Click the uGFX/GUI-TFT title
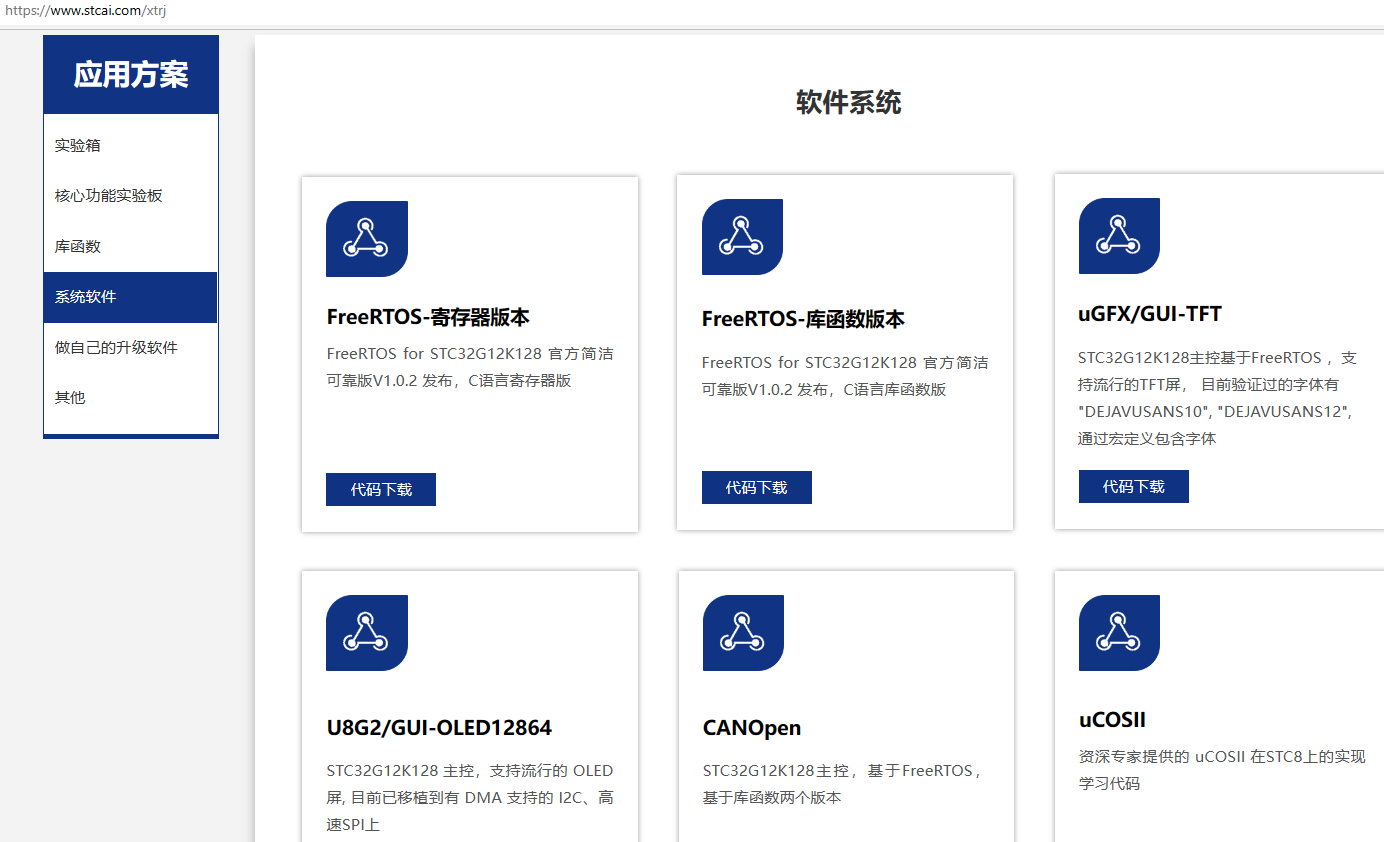 coord(1150,314)
